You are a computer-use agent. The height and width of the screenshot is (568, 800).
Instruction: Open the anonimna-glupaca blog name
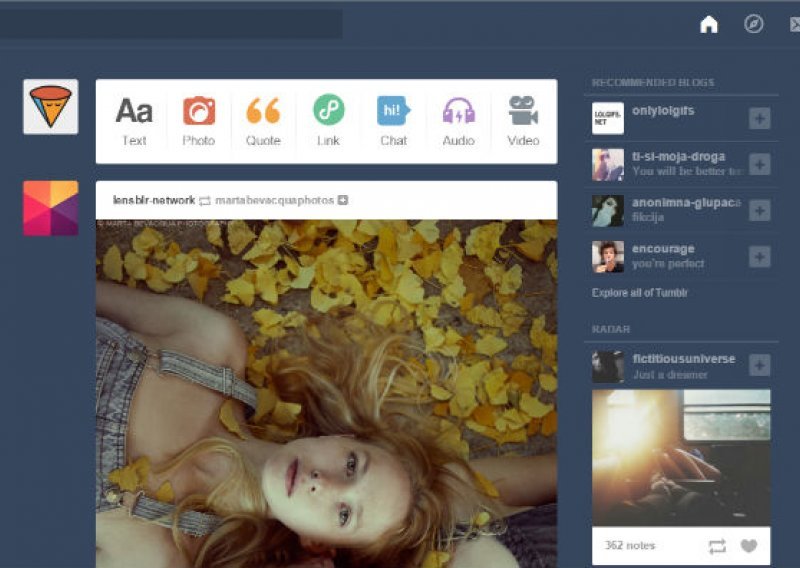click(x=686, y=203)
